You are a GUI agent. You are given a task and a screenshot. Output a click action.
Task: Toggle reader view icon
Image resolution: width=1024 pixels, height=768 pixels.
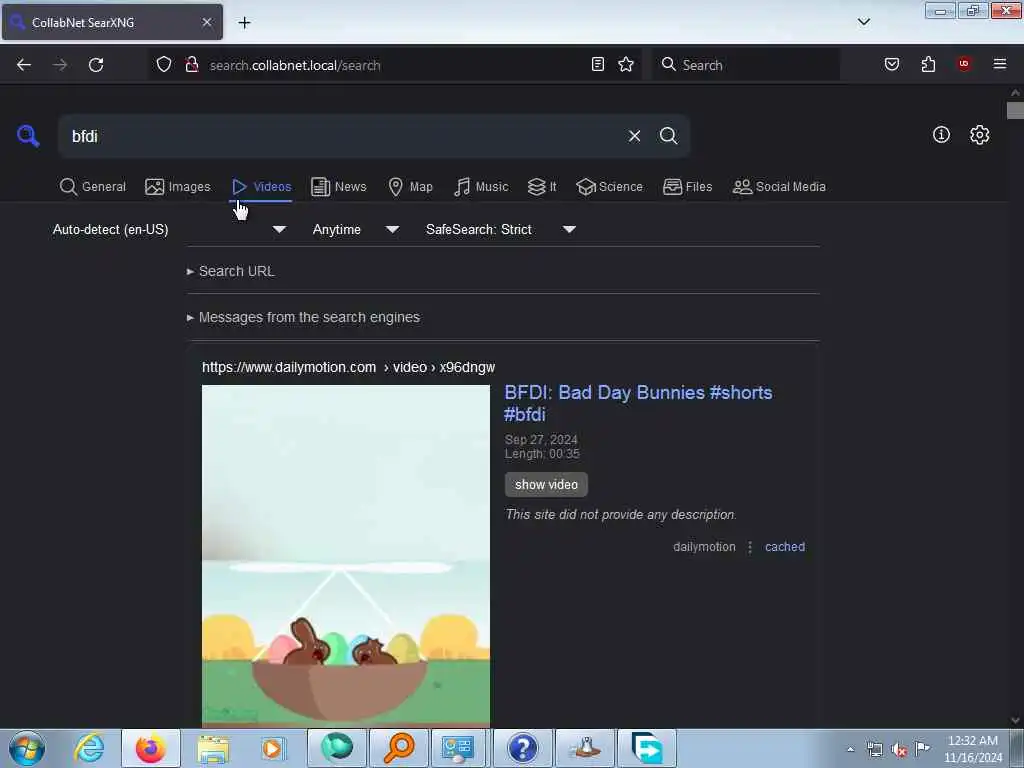coord(598,65)
